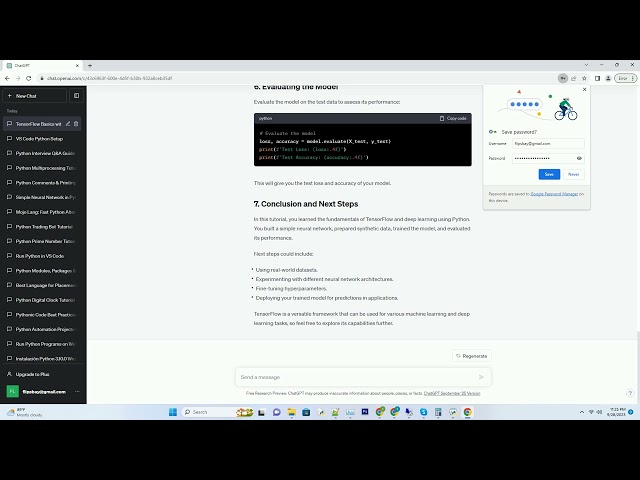
Task: Click Regenerate response button
Action: click(x=472, y=356)
